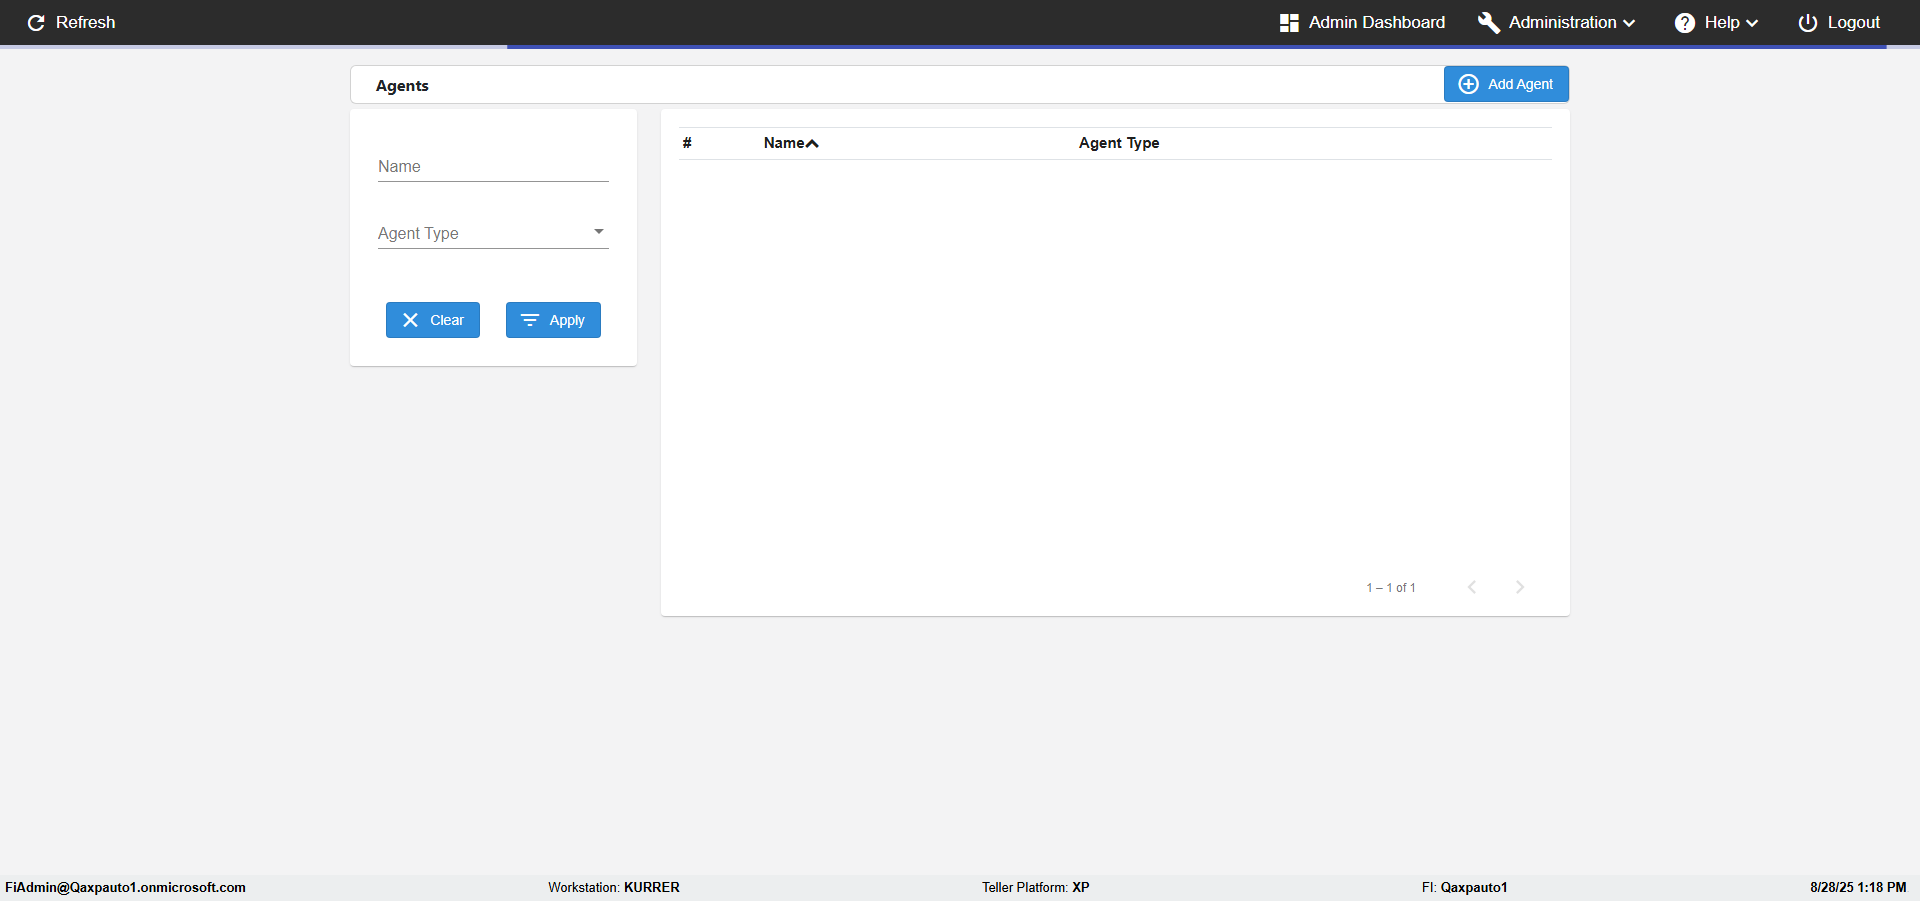1920x901 pixels.
Task: Open the Help menu
Action: pyautogui.click(x=1716, y=23)
